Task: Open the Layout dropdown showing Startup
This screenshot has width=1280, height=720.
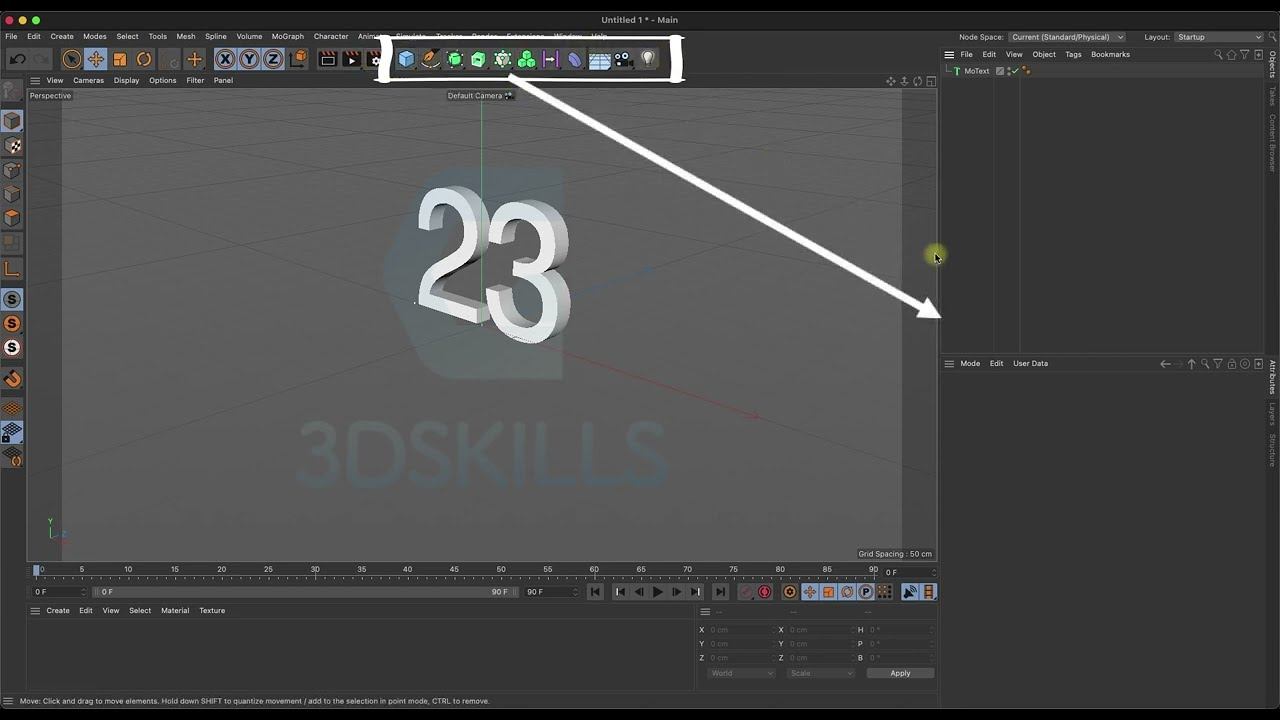Action: point(1218,37)
